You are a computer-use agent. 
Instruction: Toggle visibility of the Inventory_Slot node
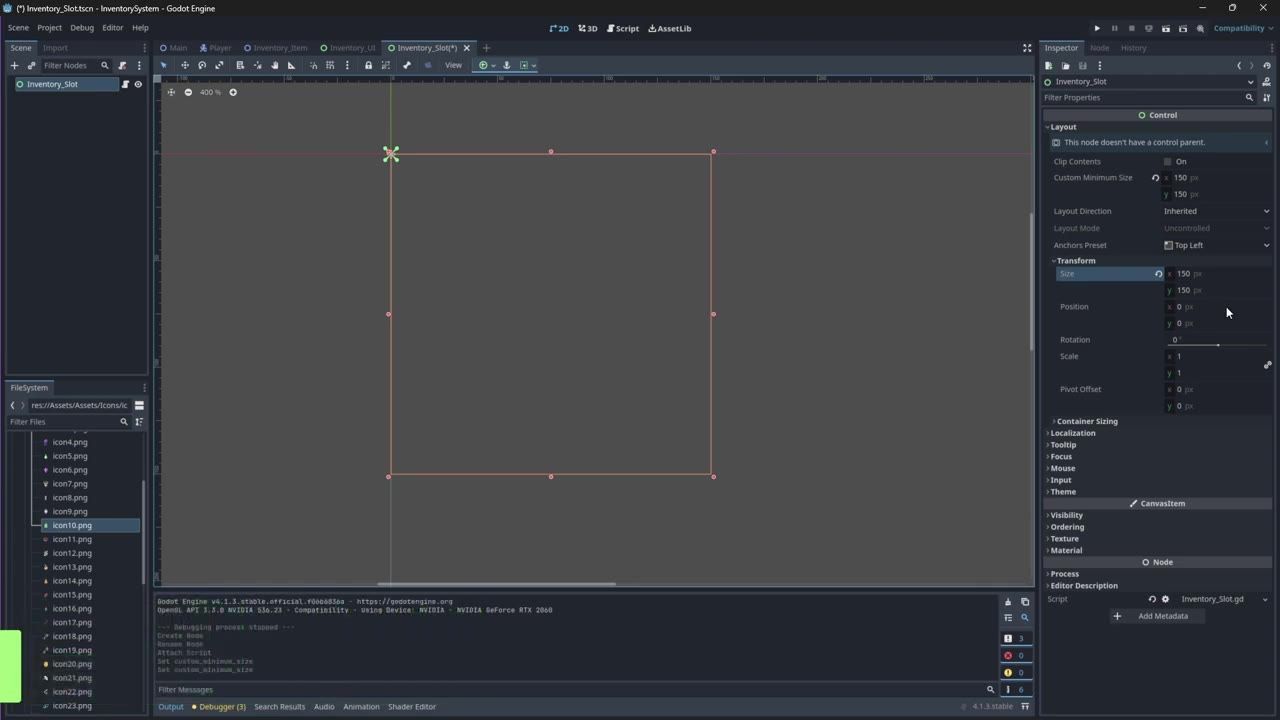[138, 84]
